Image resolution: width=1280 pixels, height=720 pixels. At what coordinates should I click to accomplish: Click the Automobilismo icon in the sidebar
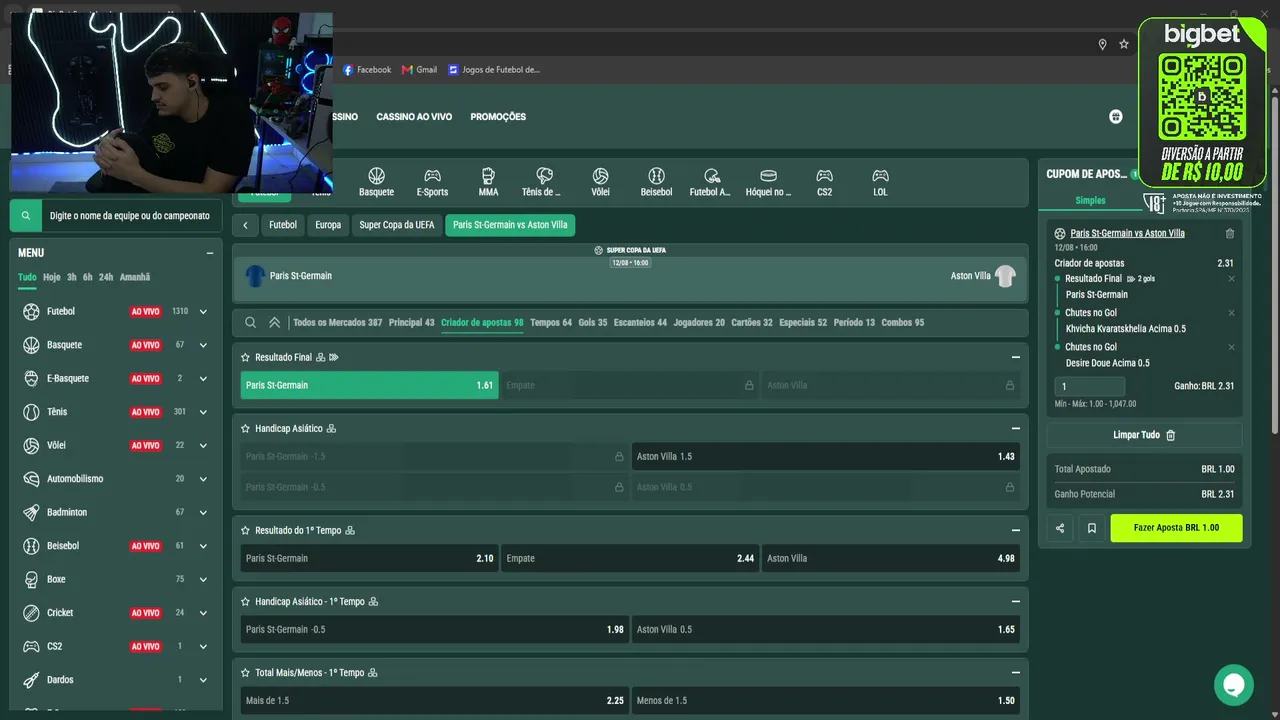(31, 479)
